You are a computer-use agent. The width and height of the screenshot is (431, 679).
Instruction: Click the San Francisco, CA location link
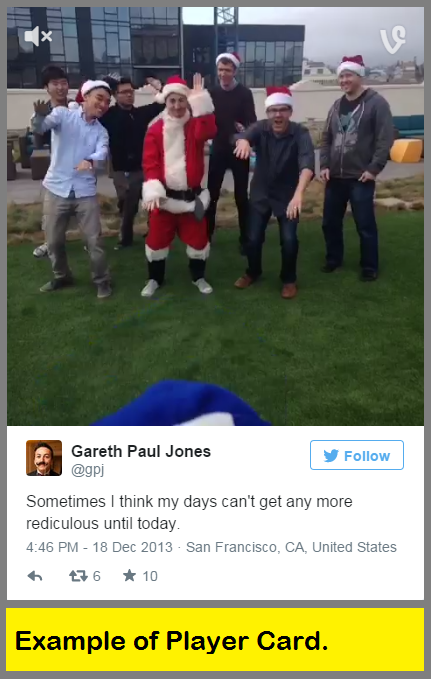pos(291,547)
